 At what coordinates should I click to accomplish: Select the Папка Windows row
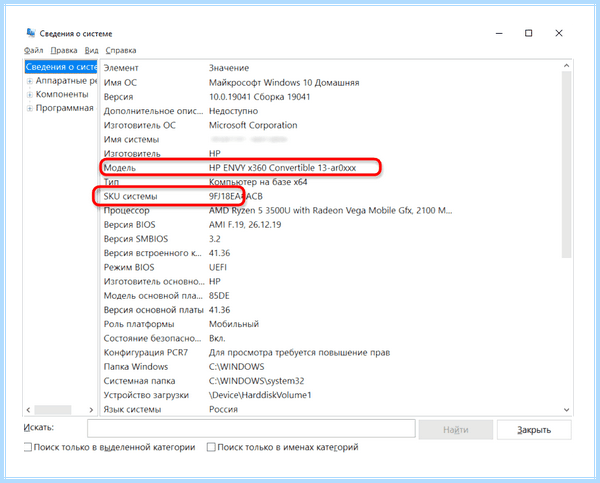click(x=331, y=367)
